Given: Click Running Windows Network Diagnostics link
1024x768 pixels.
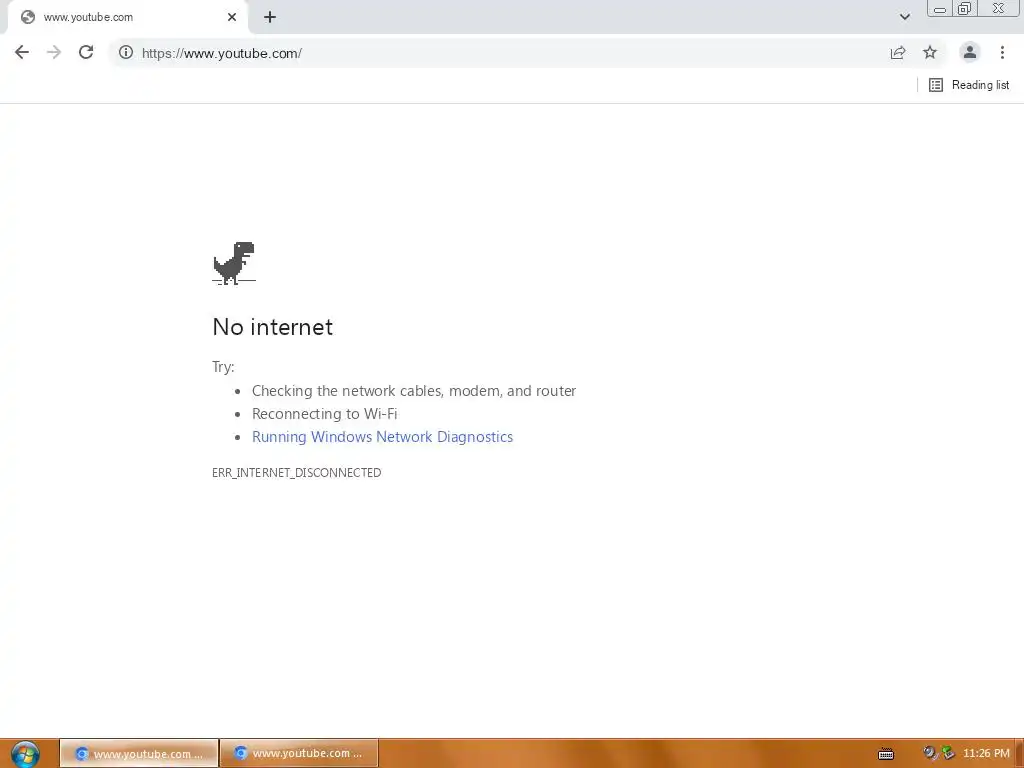Looking at the screenshot, I should click(x=382, y=437).
